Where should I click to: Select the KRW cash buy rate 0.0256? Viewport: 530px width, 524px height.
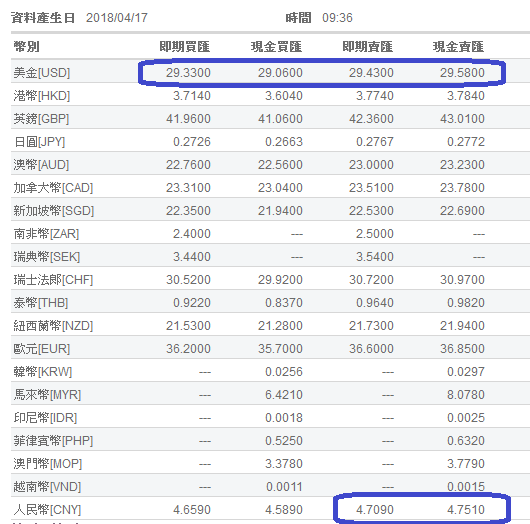284,372
